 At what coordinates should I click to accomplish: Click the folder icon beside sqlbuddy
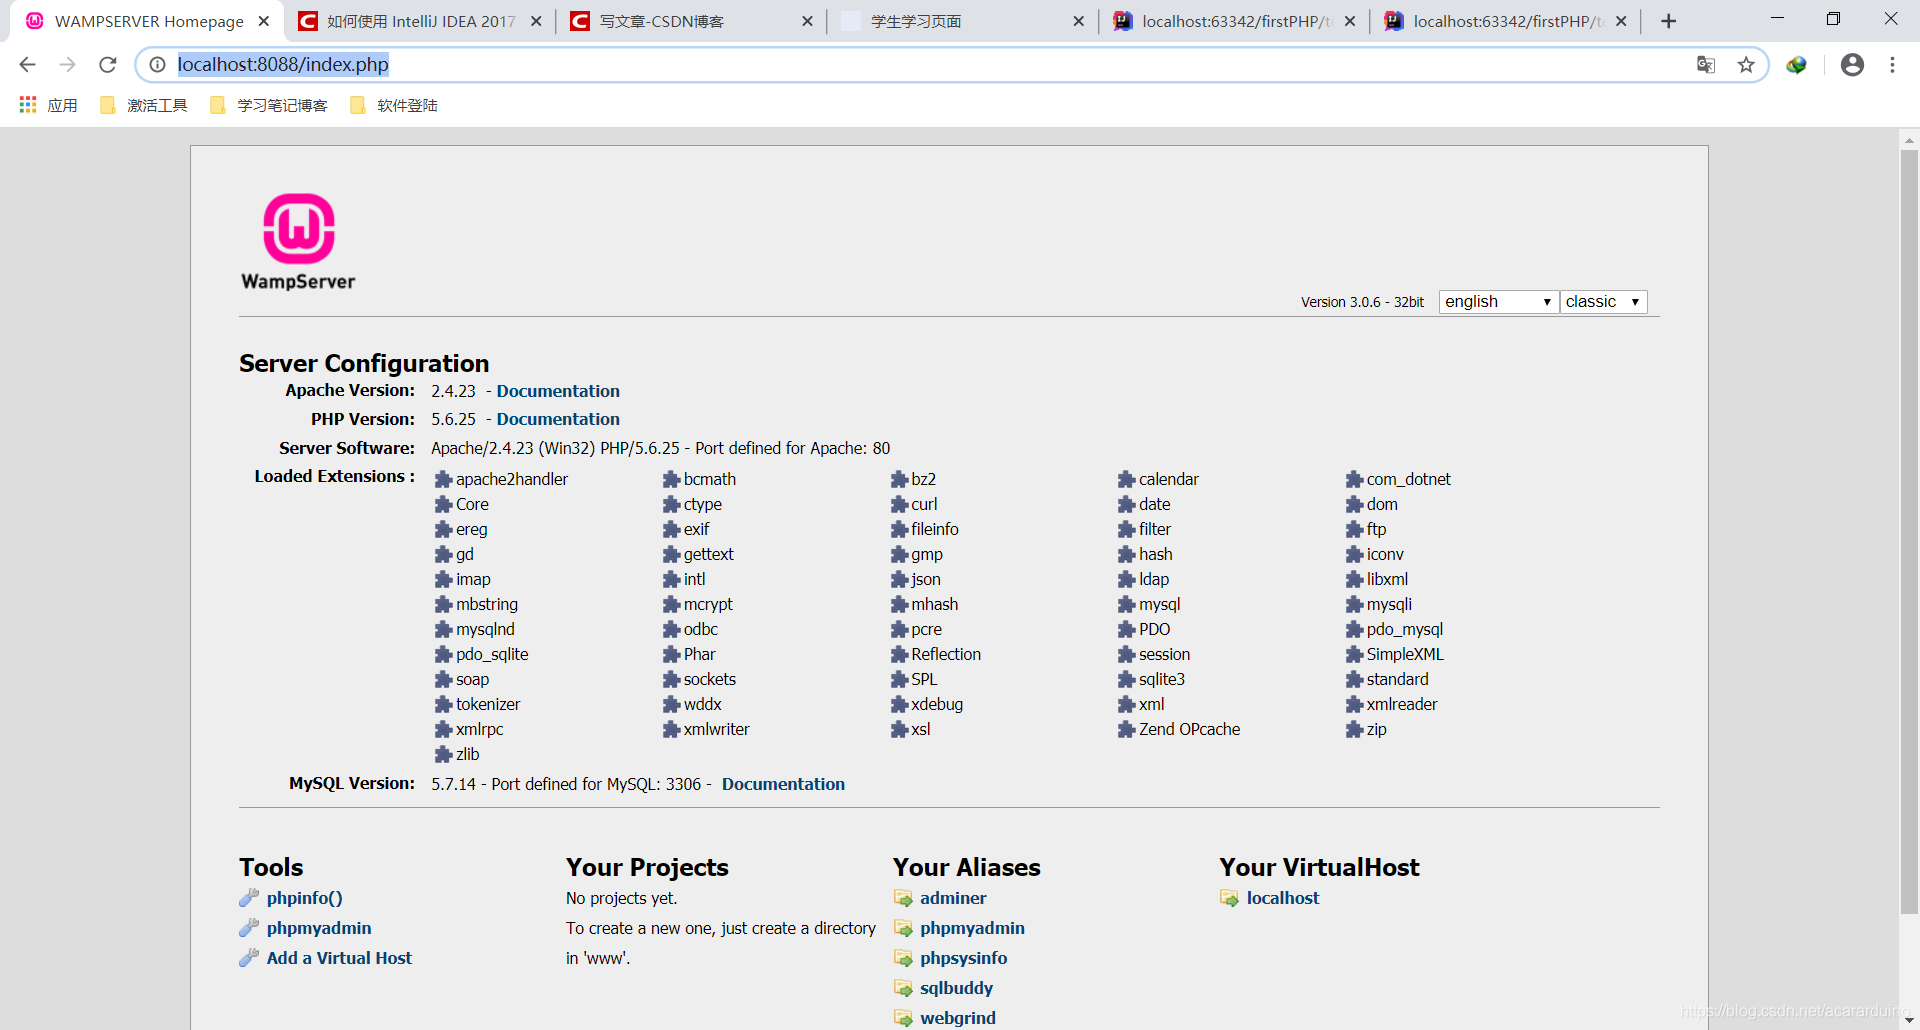tap(903, 988)
